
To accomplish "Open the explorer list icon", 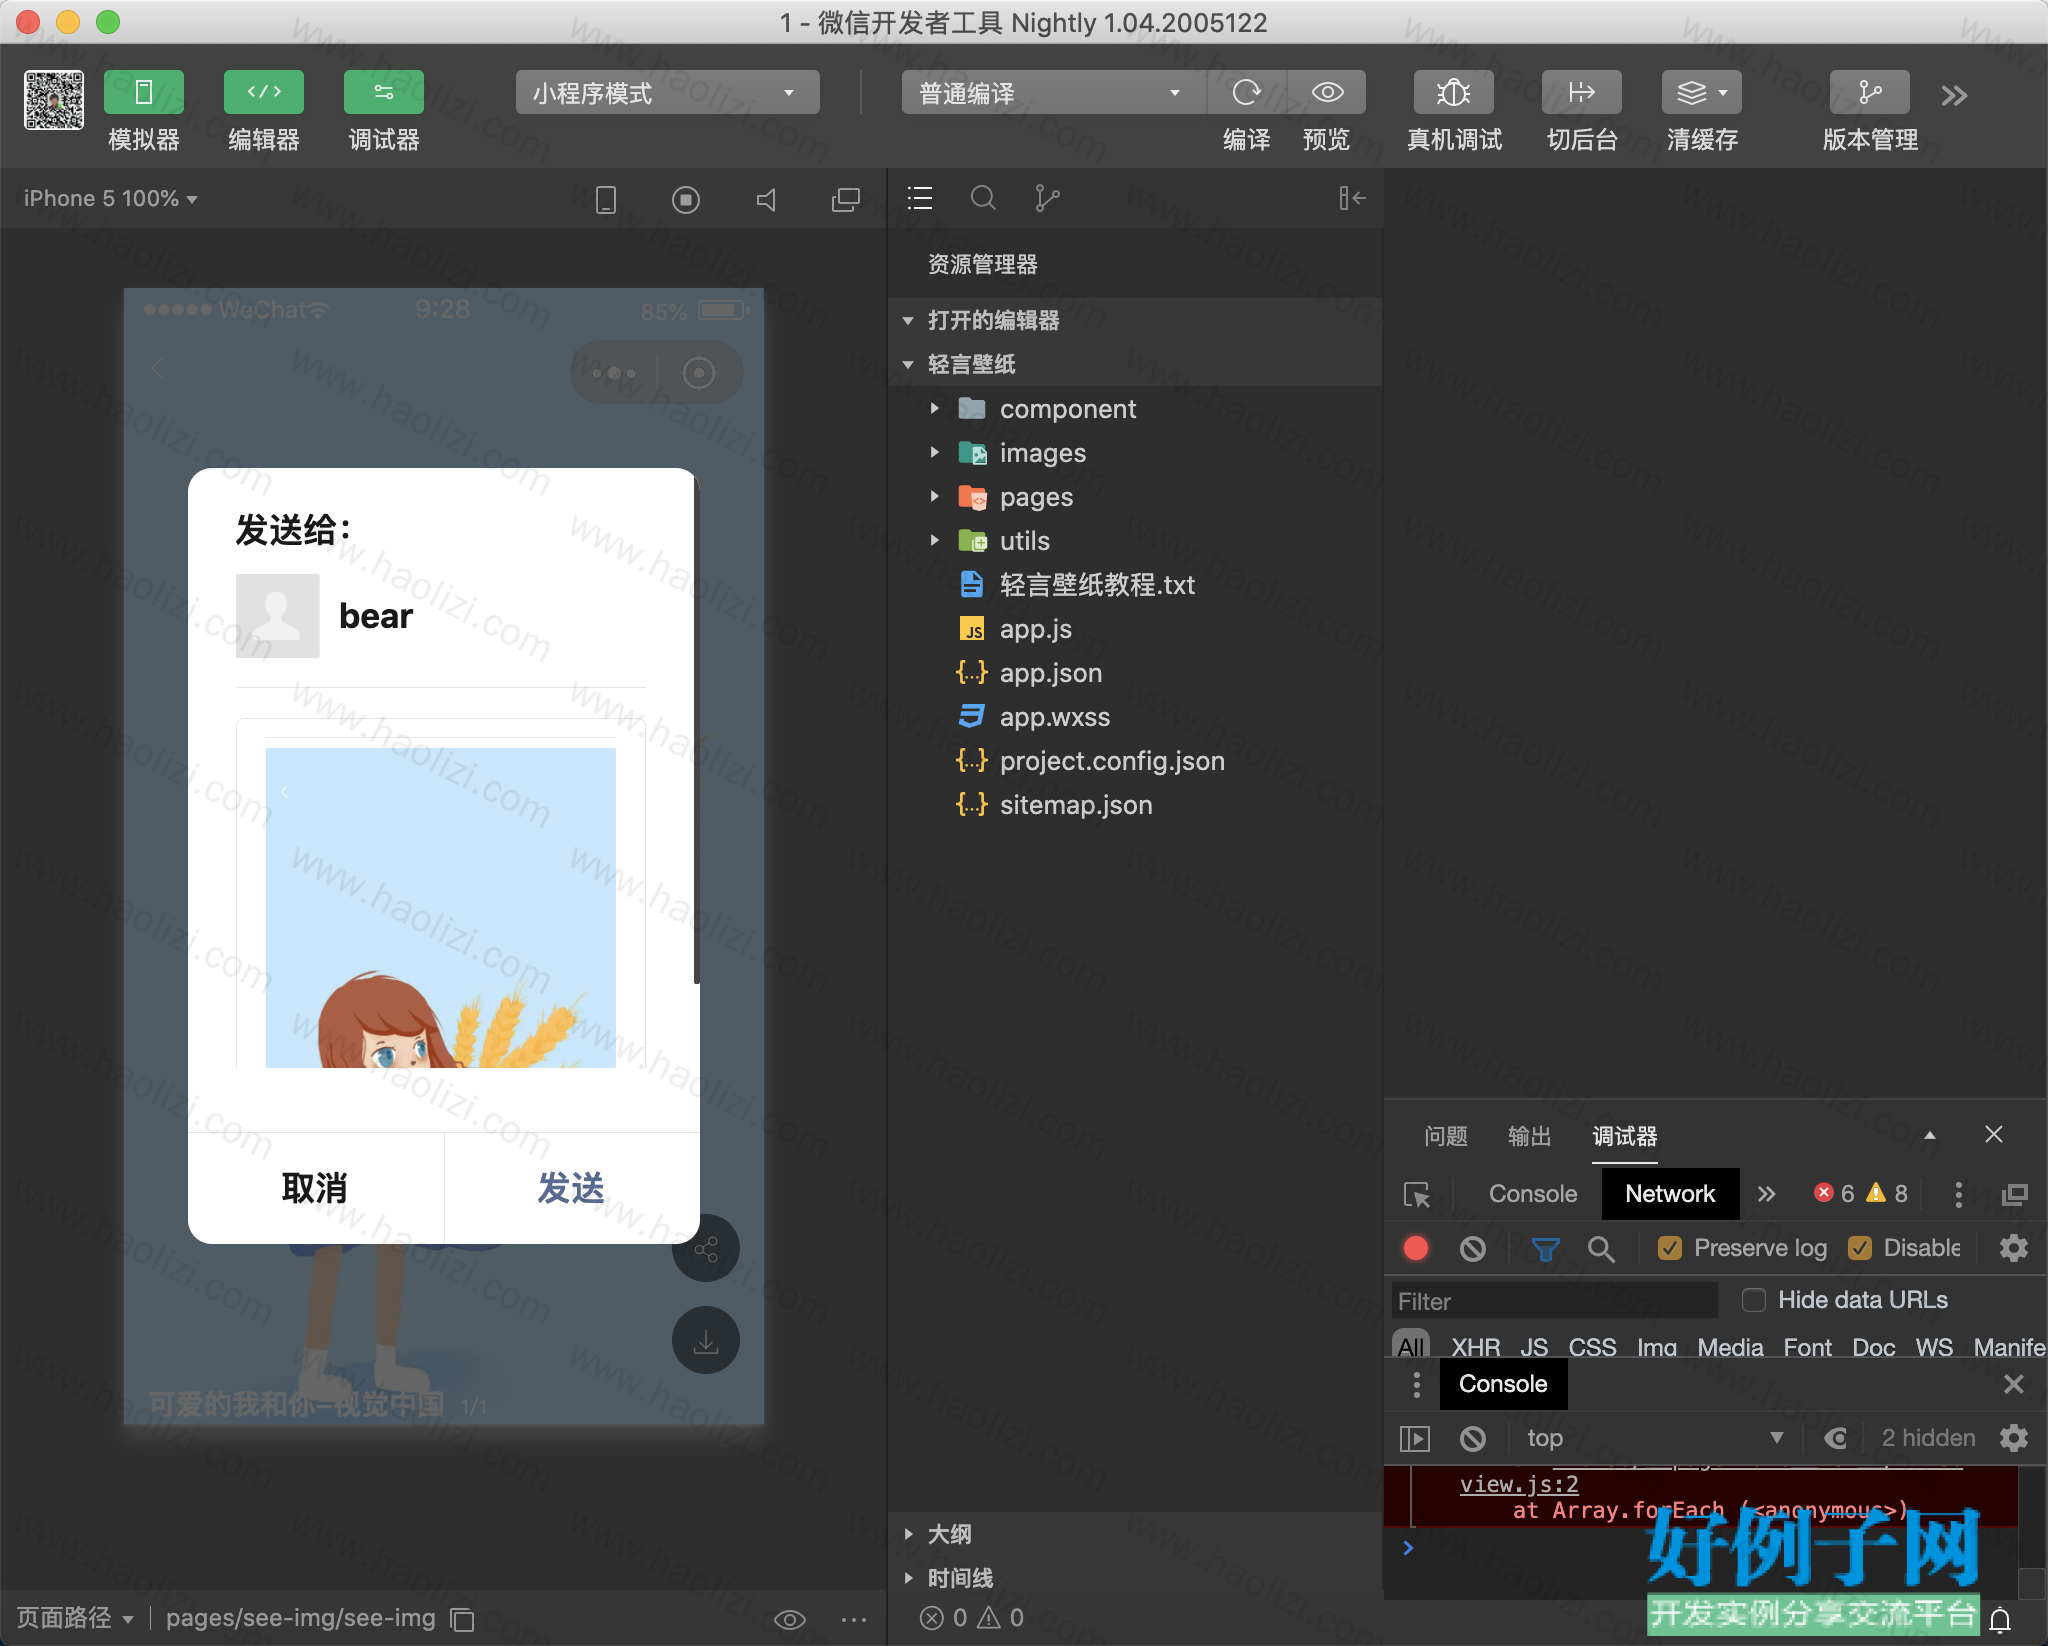I will 920,198.
